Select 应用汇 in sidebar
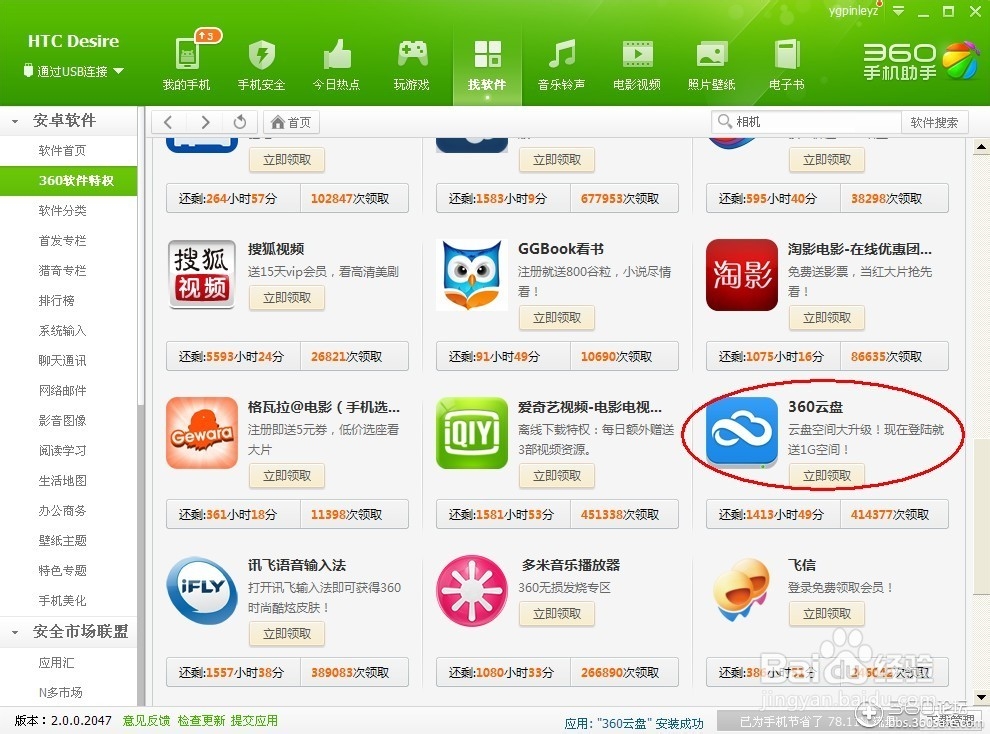The image size is (990, 734). click(x=56, y=663)
